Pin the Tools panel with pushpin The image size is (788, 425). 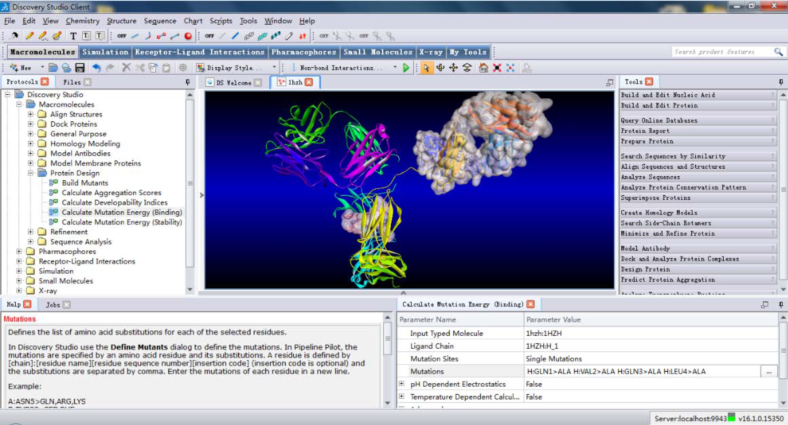click(781, 82)
